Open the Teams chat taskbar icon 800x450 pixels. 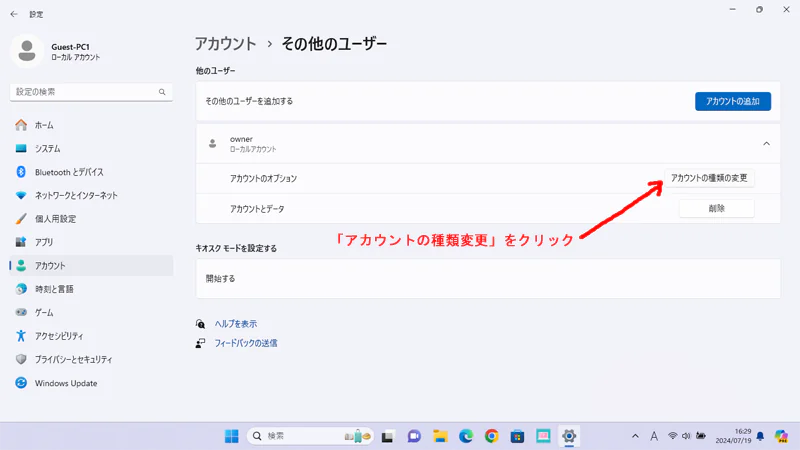pos(414,436)
